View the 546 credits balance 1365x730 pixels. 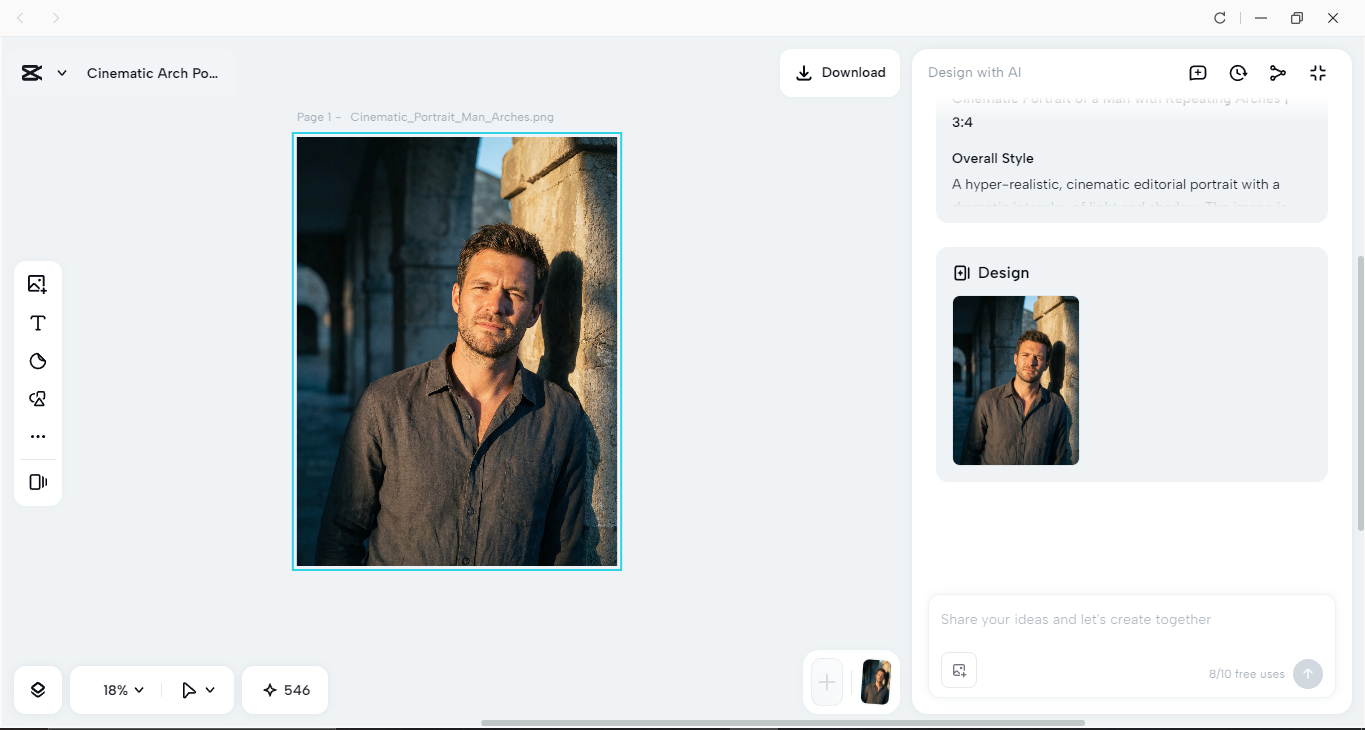[285, 690]
